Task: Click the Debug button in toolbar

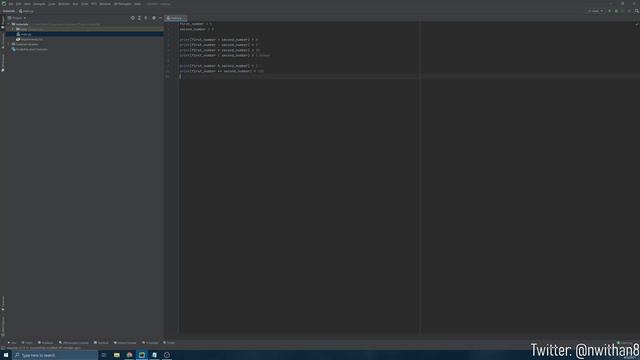Action: [x=616, y=11]
